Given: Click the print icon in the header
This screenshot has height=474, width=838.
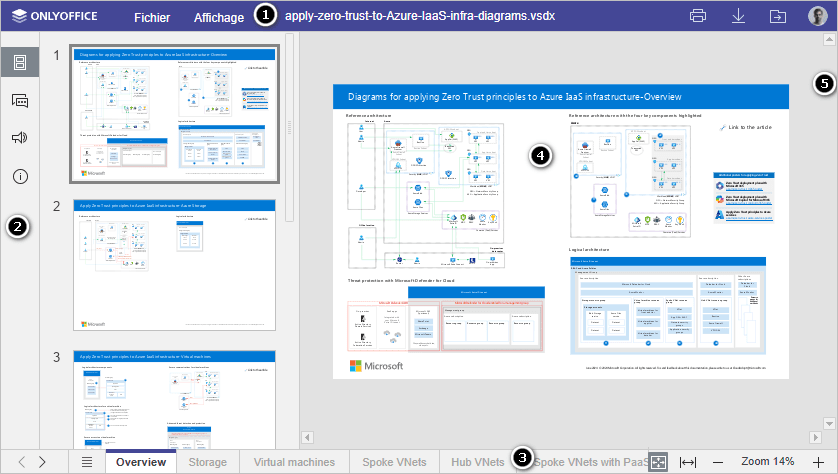Looking at the screenshot, I should click(697, 16).
